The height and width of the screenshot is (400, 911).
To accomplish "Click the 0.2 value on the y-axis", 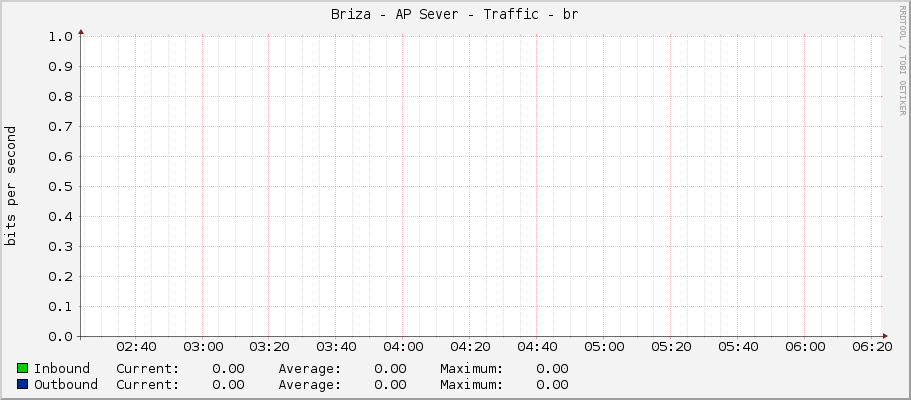I will point(60,277).
